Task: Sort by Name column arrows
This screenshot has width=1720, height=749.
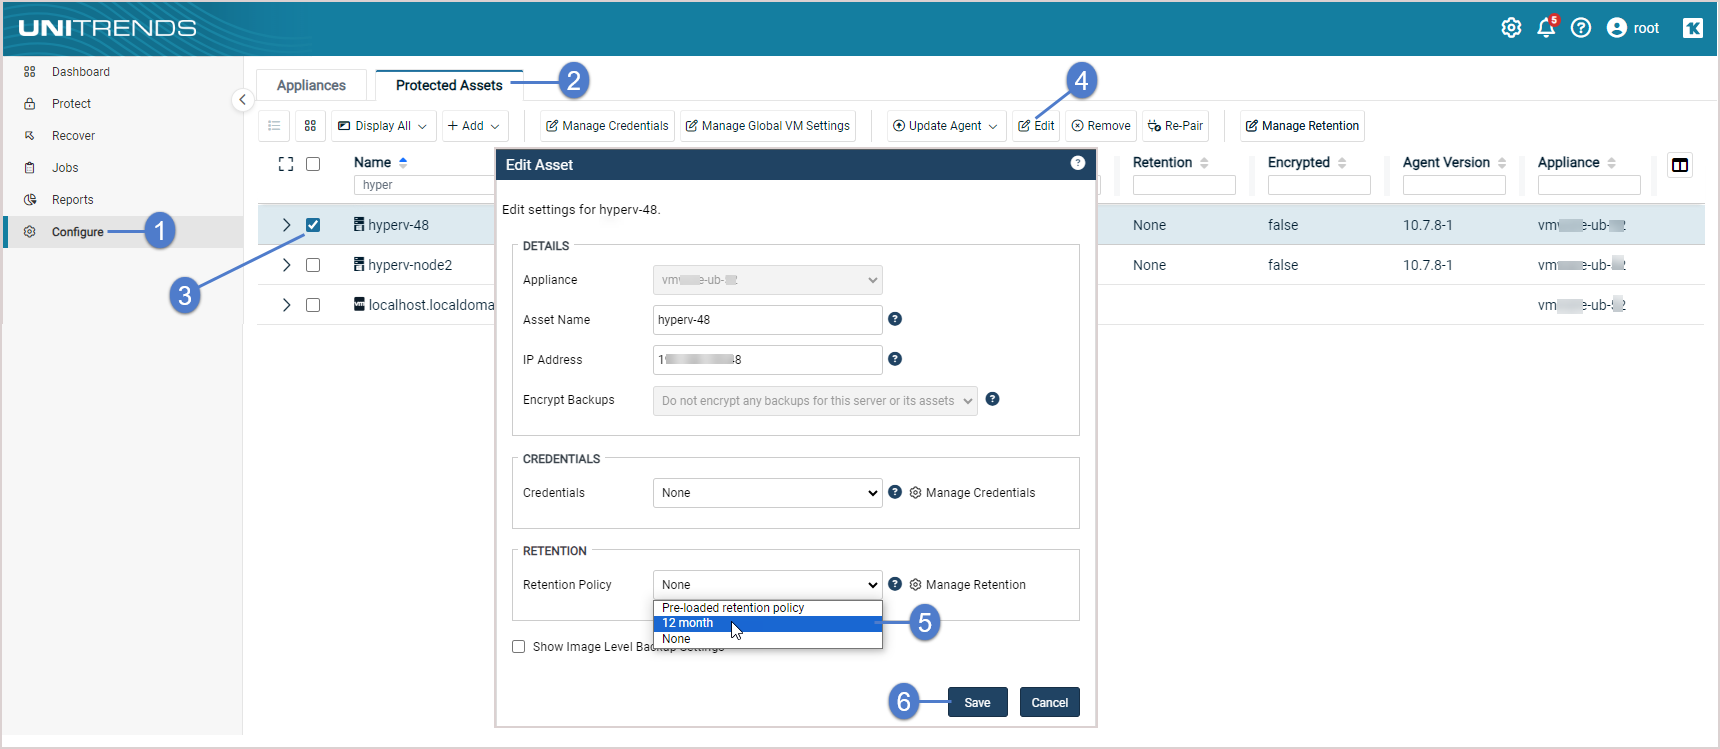Action: [403, 162]
